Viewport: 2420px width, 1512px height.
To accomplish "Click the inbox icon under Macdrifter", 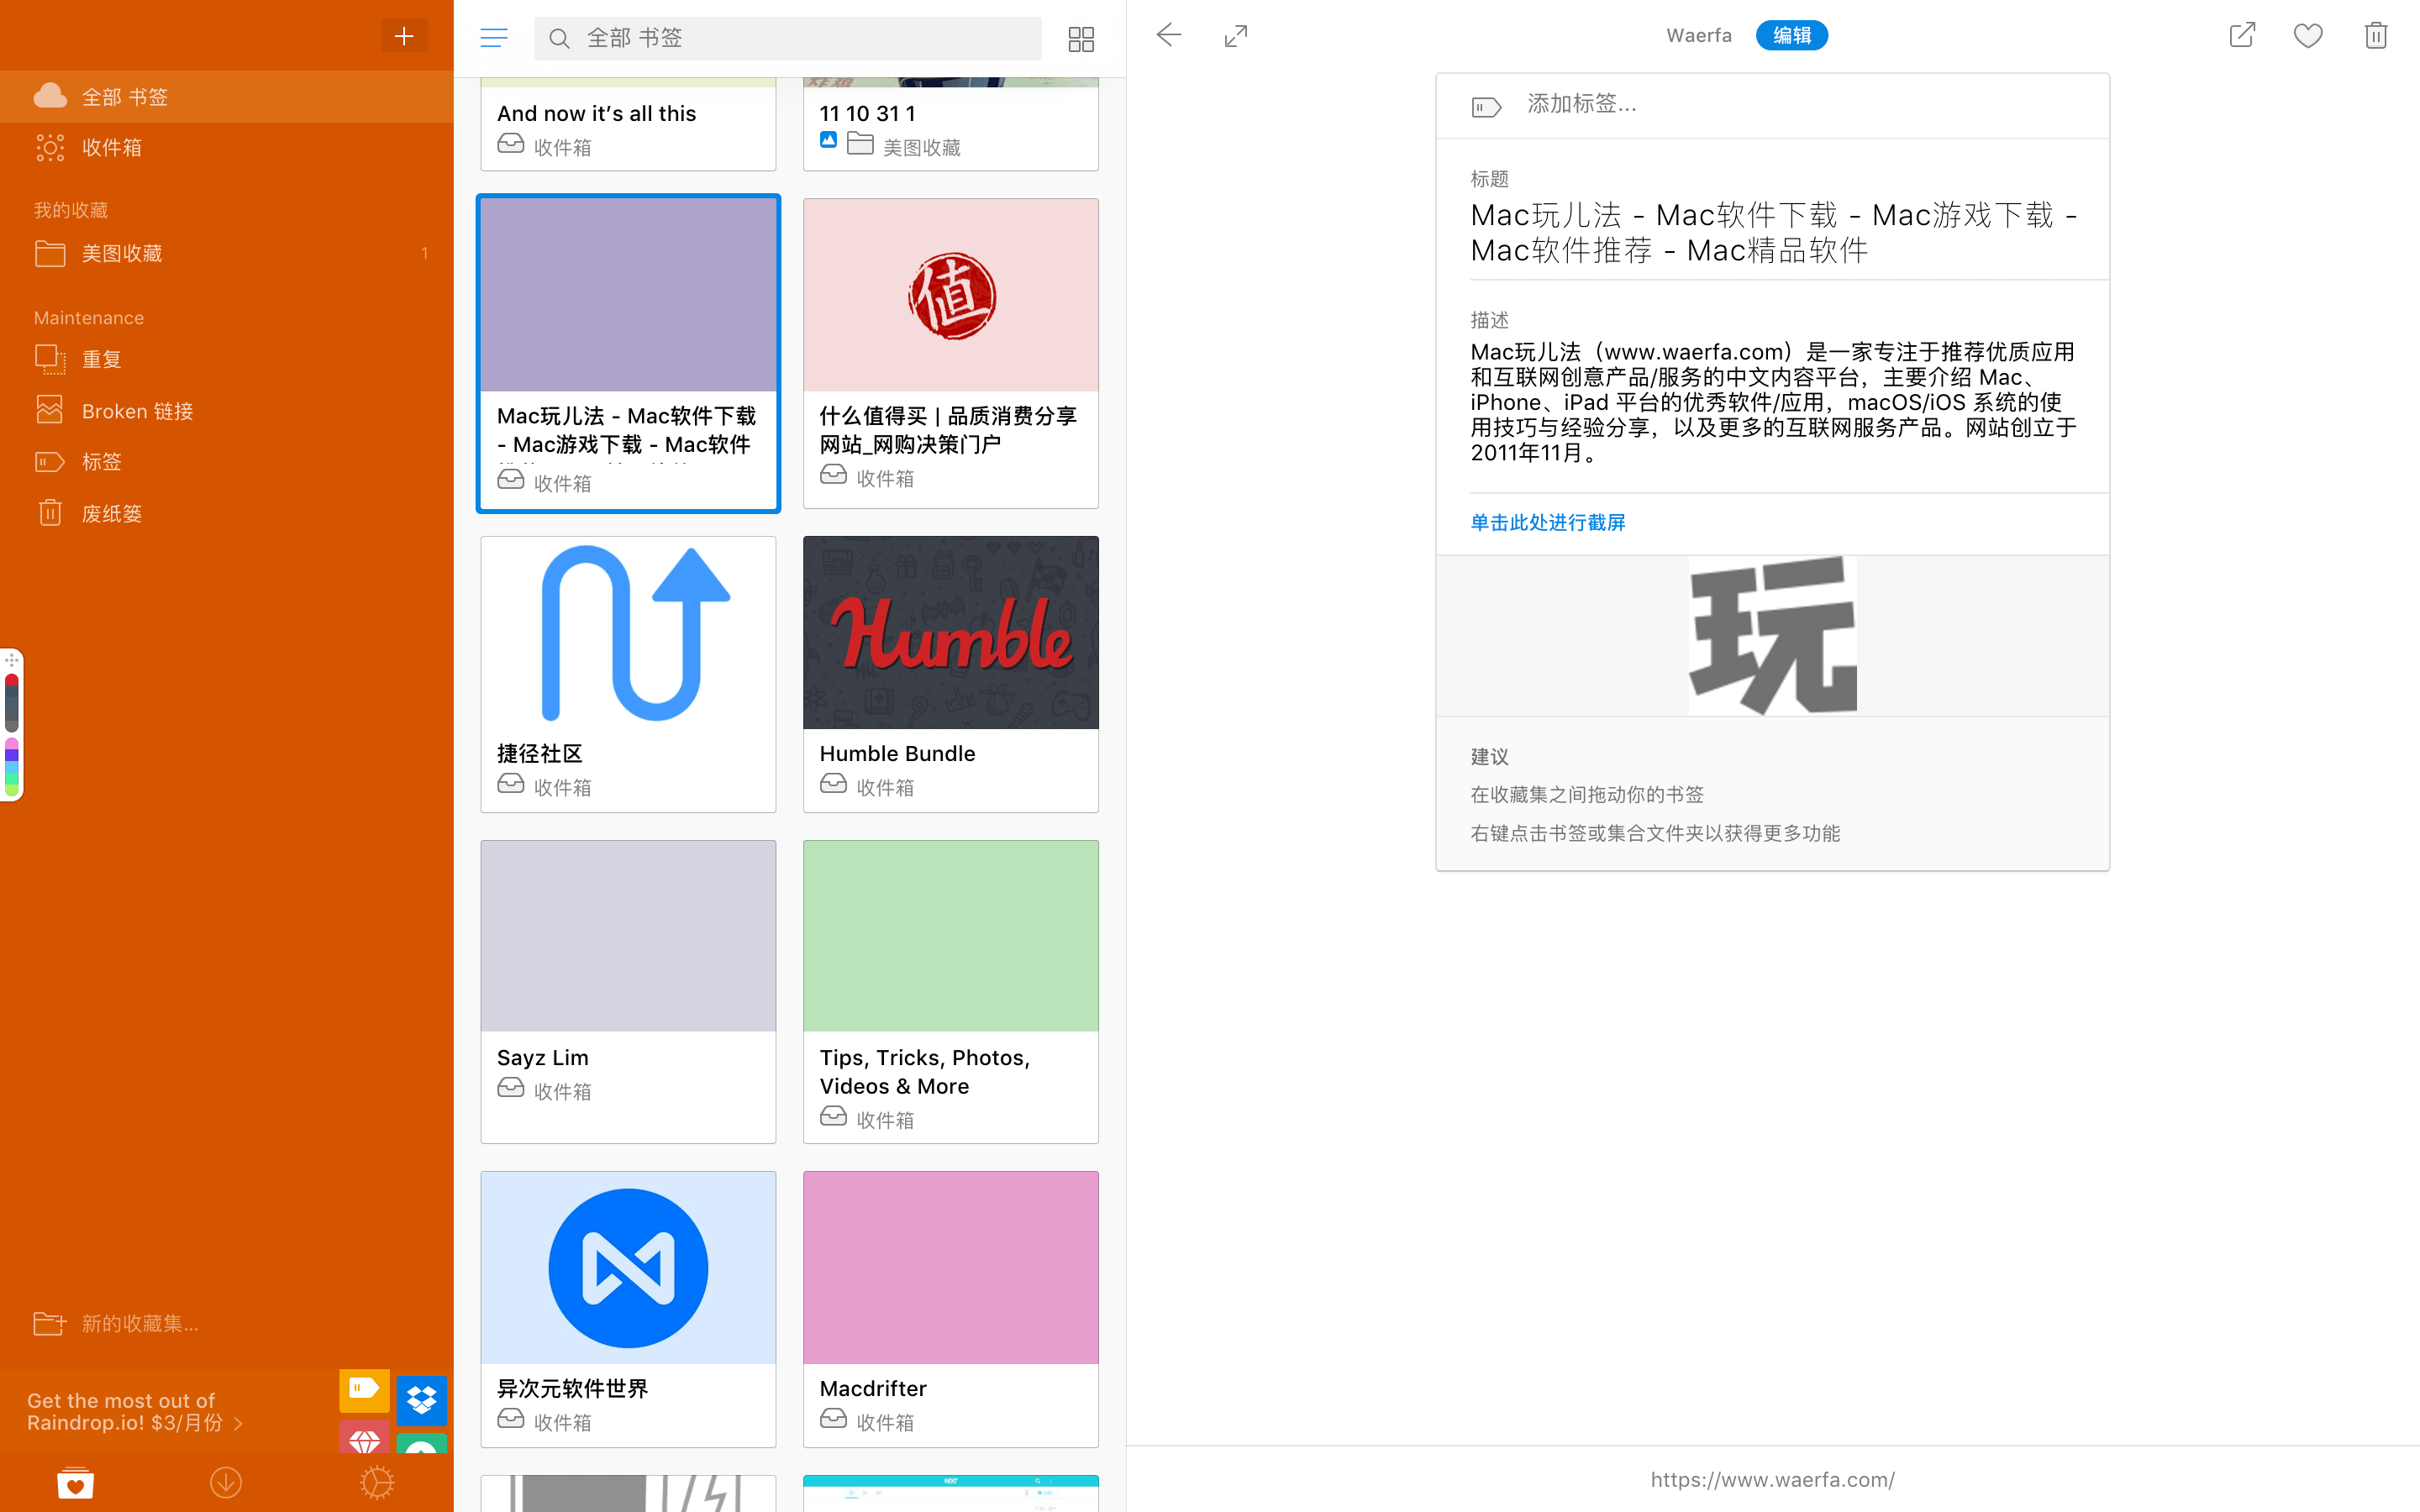I will click(833, 1418).
